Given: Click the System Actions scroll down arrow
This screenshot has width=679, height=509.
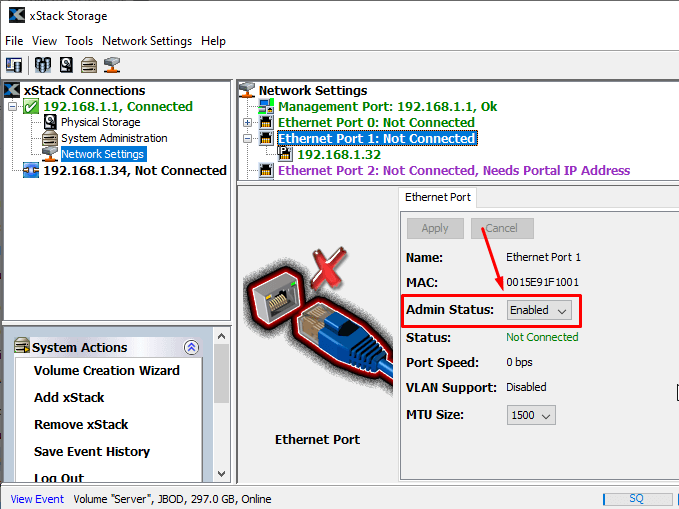Looking at the screenshot, I should click(221, 473).
